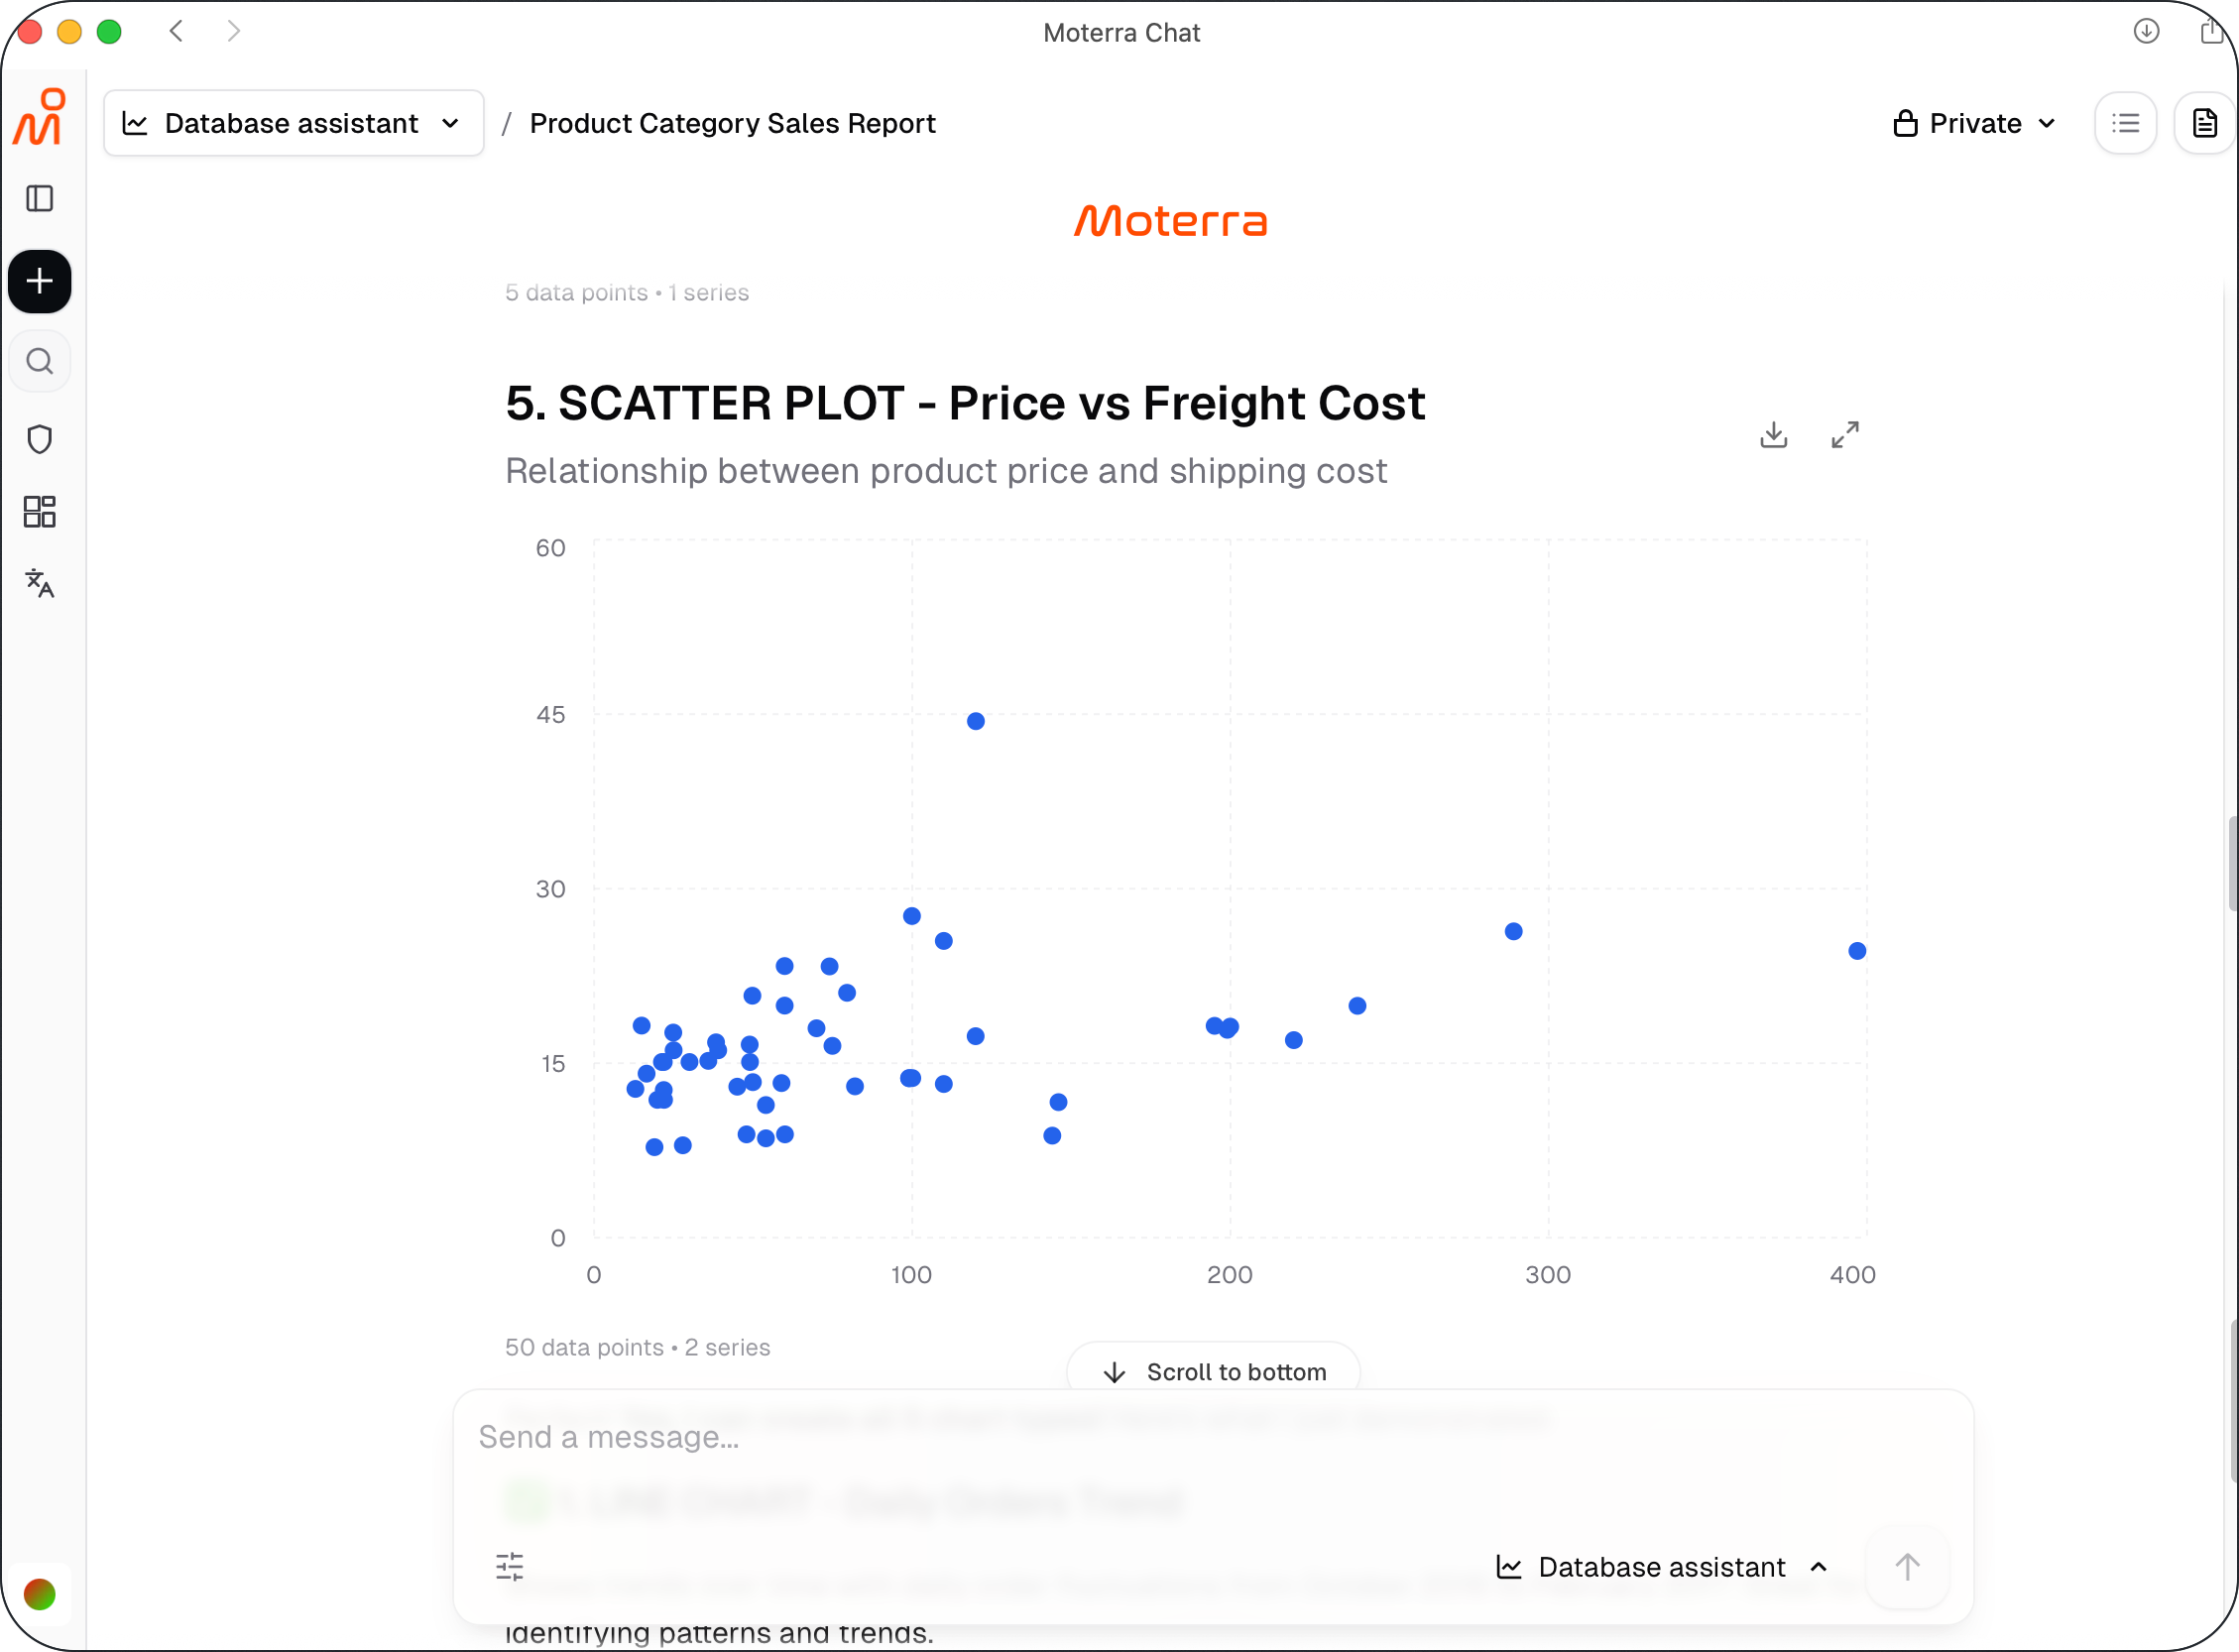Click the Send a message input field
Viewport: 2239px width, 1652px height.
click(1213, 1437)
